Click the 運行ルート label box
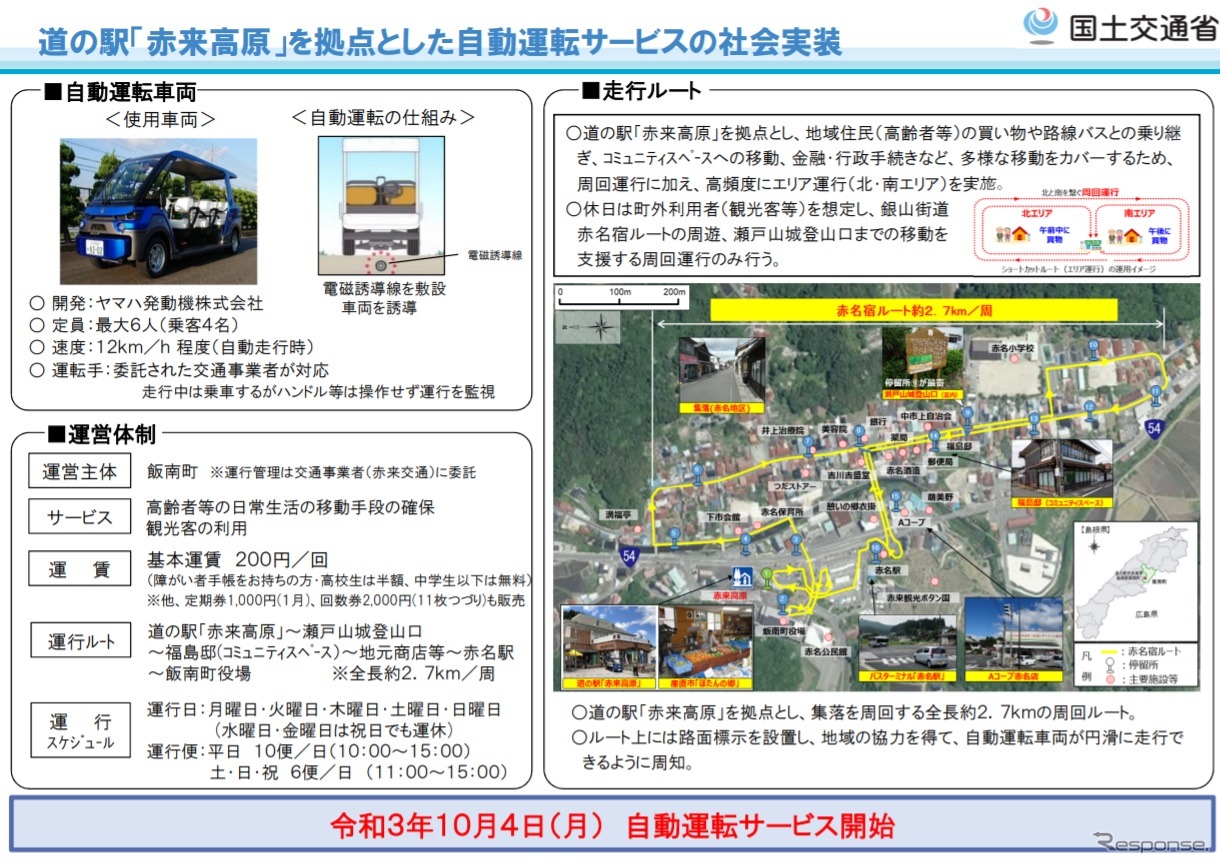Image resolution: width=1220 pixels, height=864 pixels. point(80,641)
